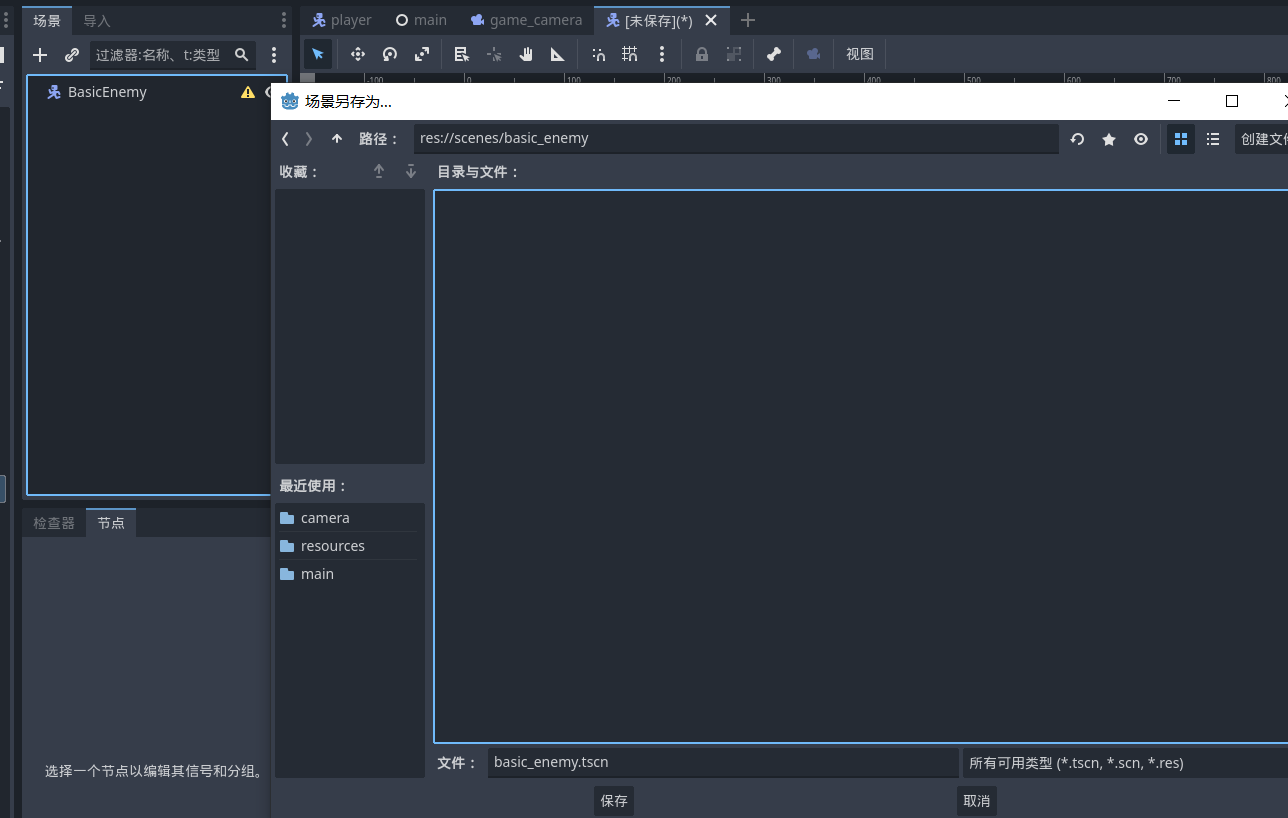Edit the path field res://scenes/basic_enemy
The width and height of the screenshot is (1288, 818).
[x=736, y=138]
